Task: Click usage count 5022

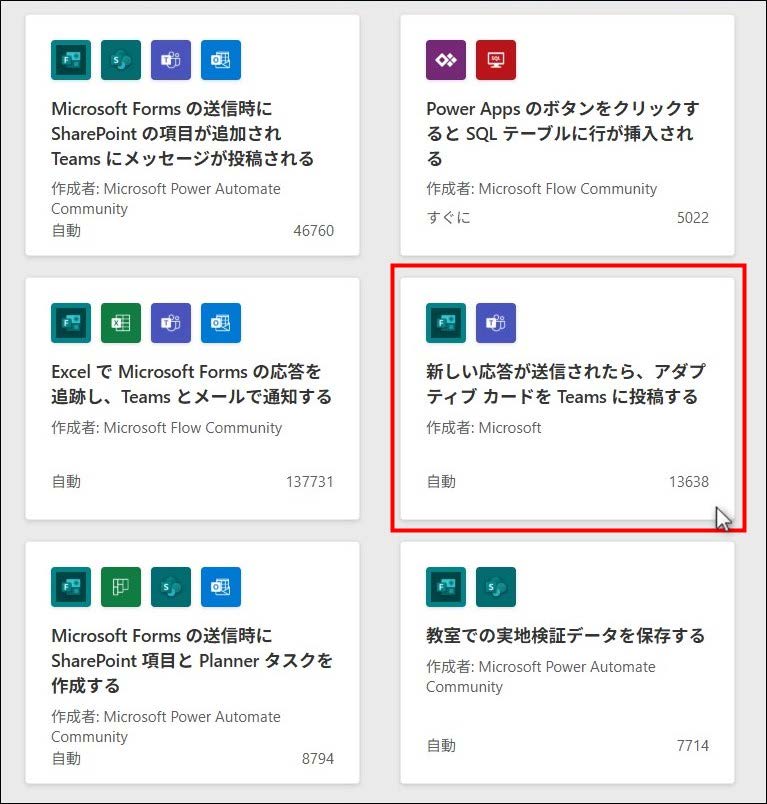Action: click(x=693, y=218)
